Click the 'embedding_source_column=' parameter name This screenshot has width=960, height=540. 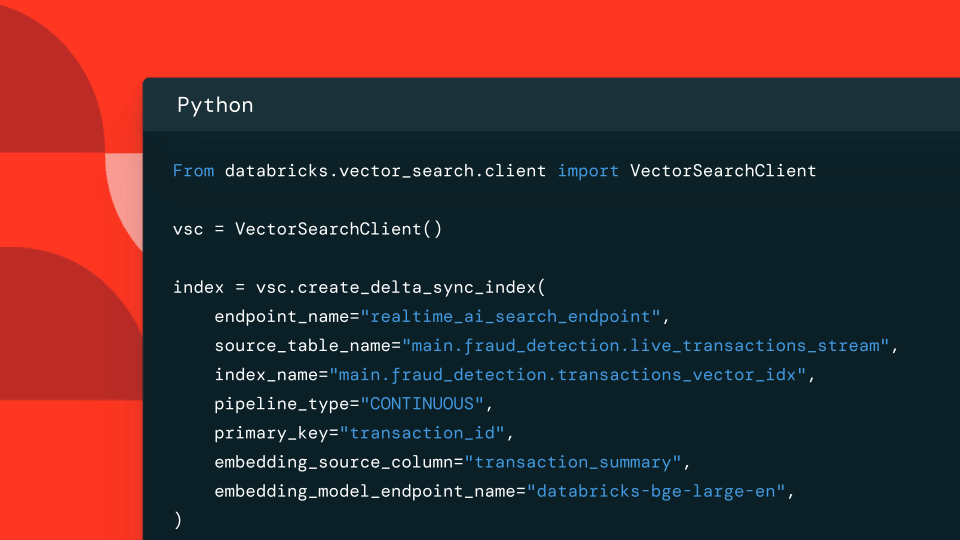[x=339, y=462]
